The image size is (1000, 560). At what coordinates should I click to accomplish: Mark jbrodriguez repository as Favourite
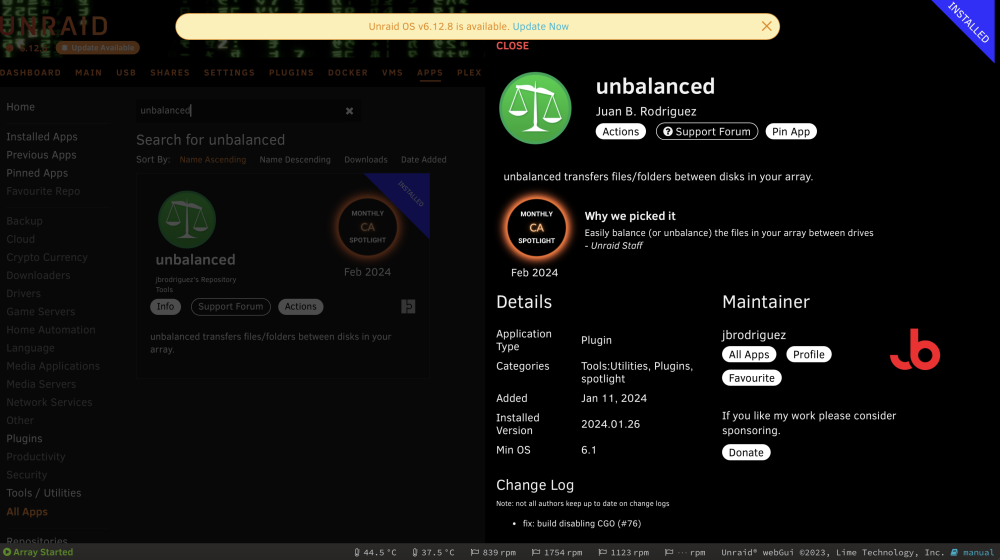click(x=751, y=378)
